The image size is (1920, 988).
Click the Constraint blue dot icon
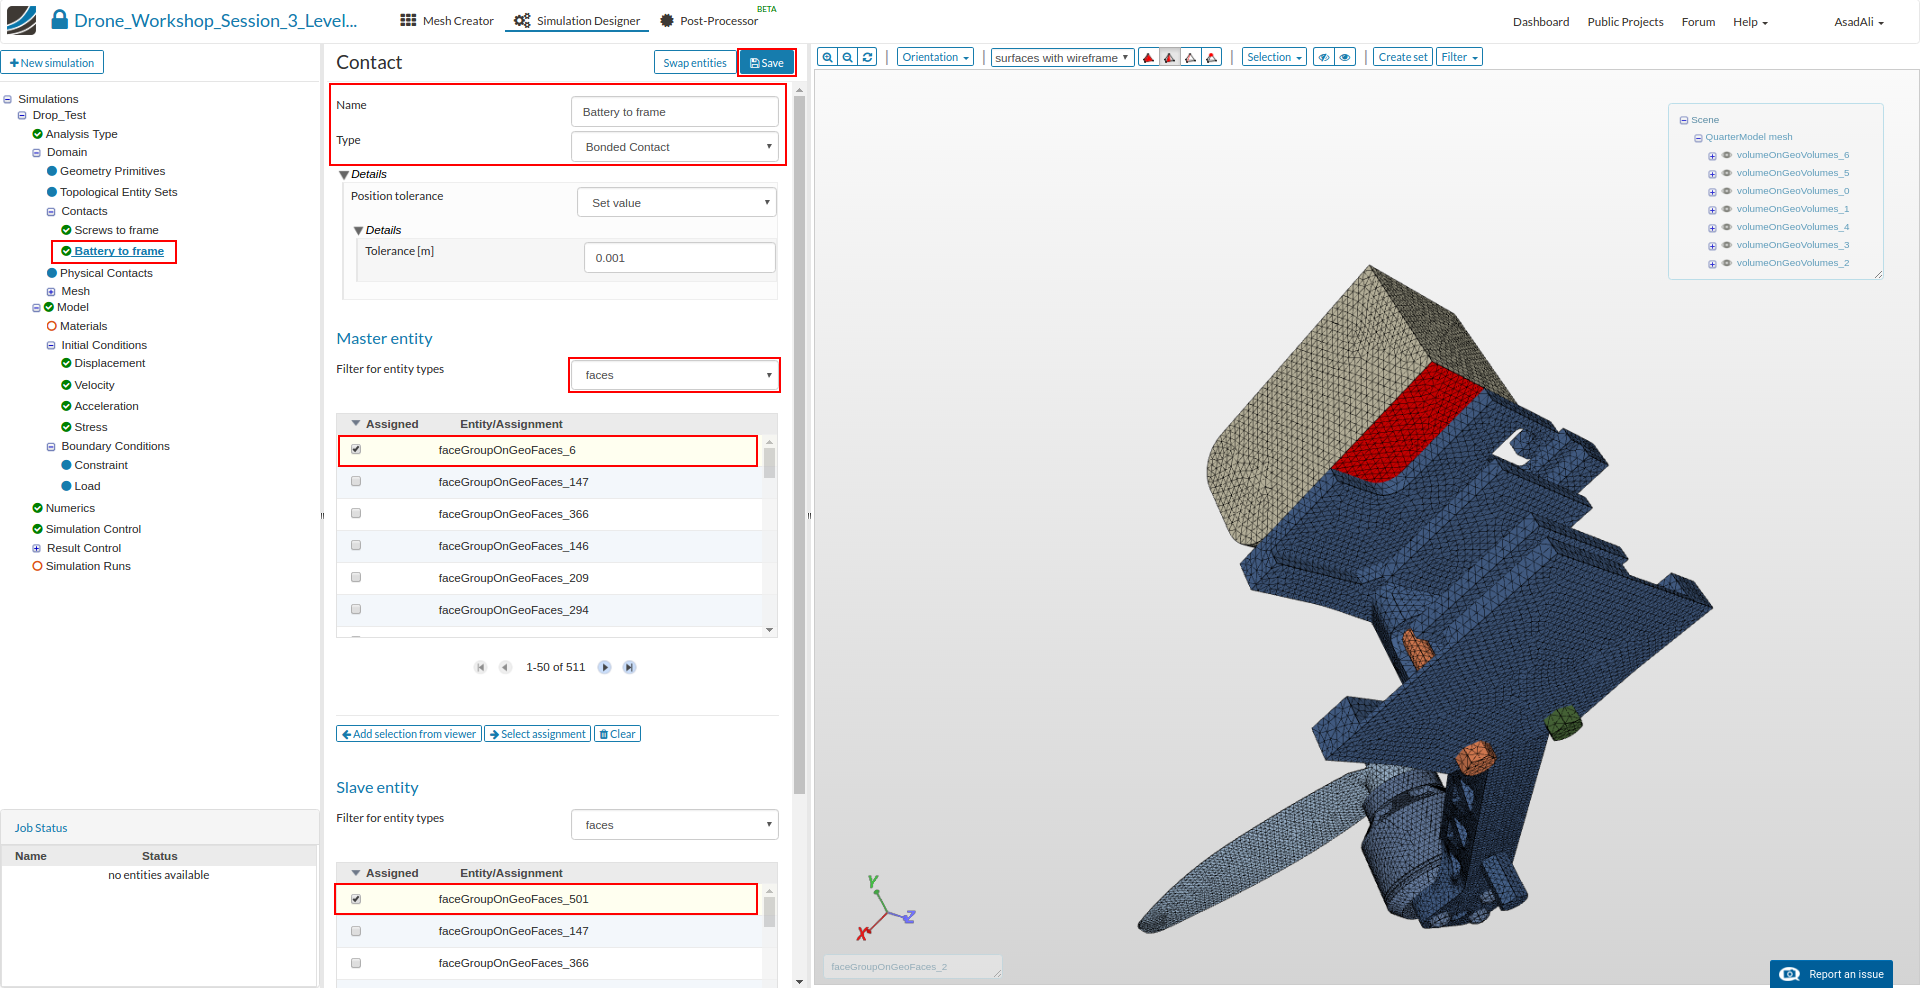tap(66, 465)
